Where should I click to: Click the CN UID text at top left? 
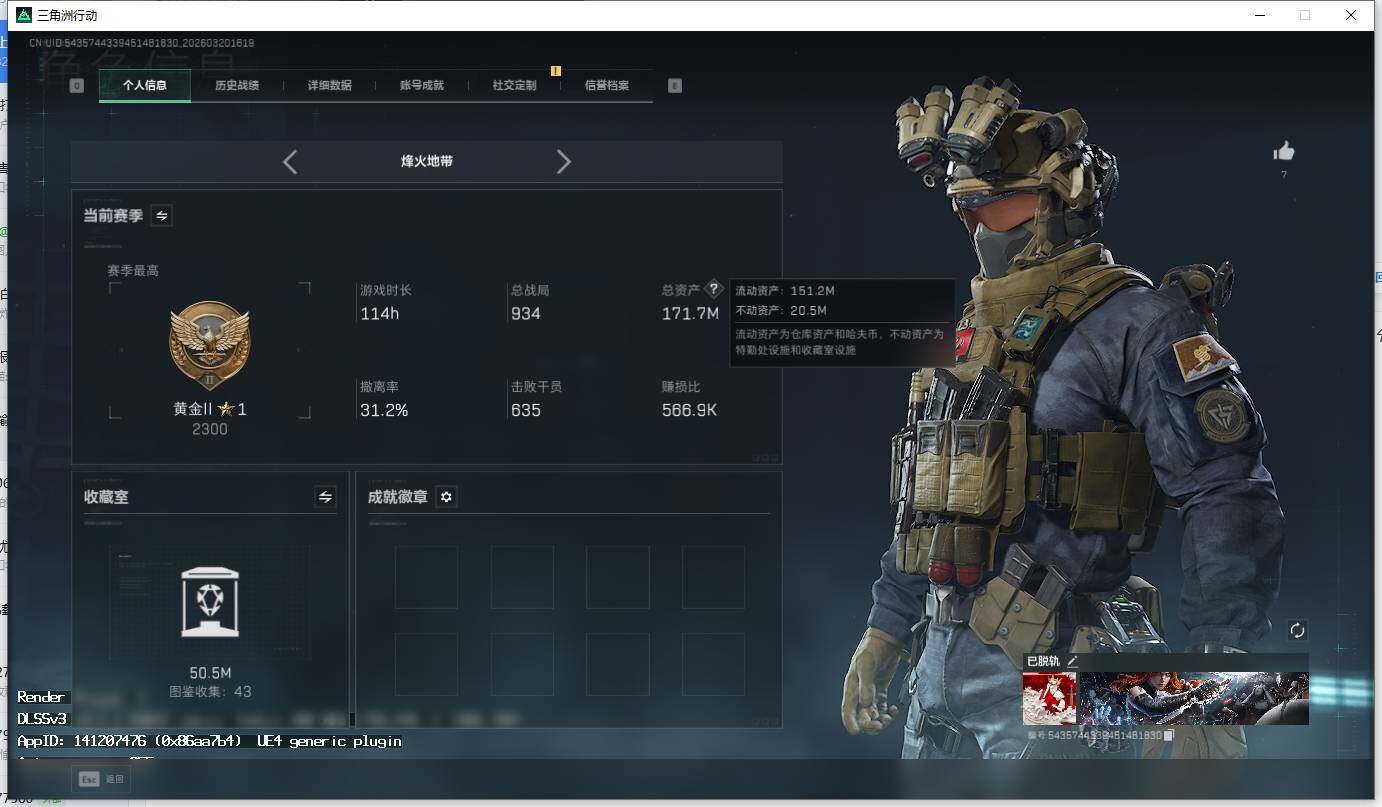click(x=141, y=44)
